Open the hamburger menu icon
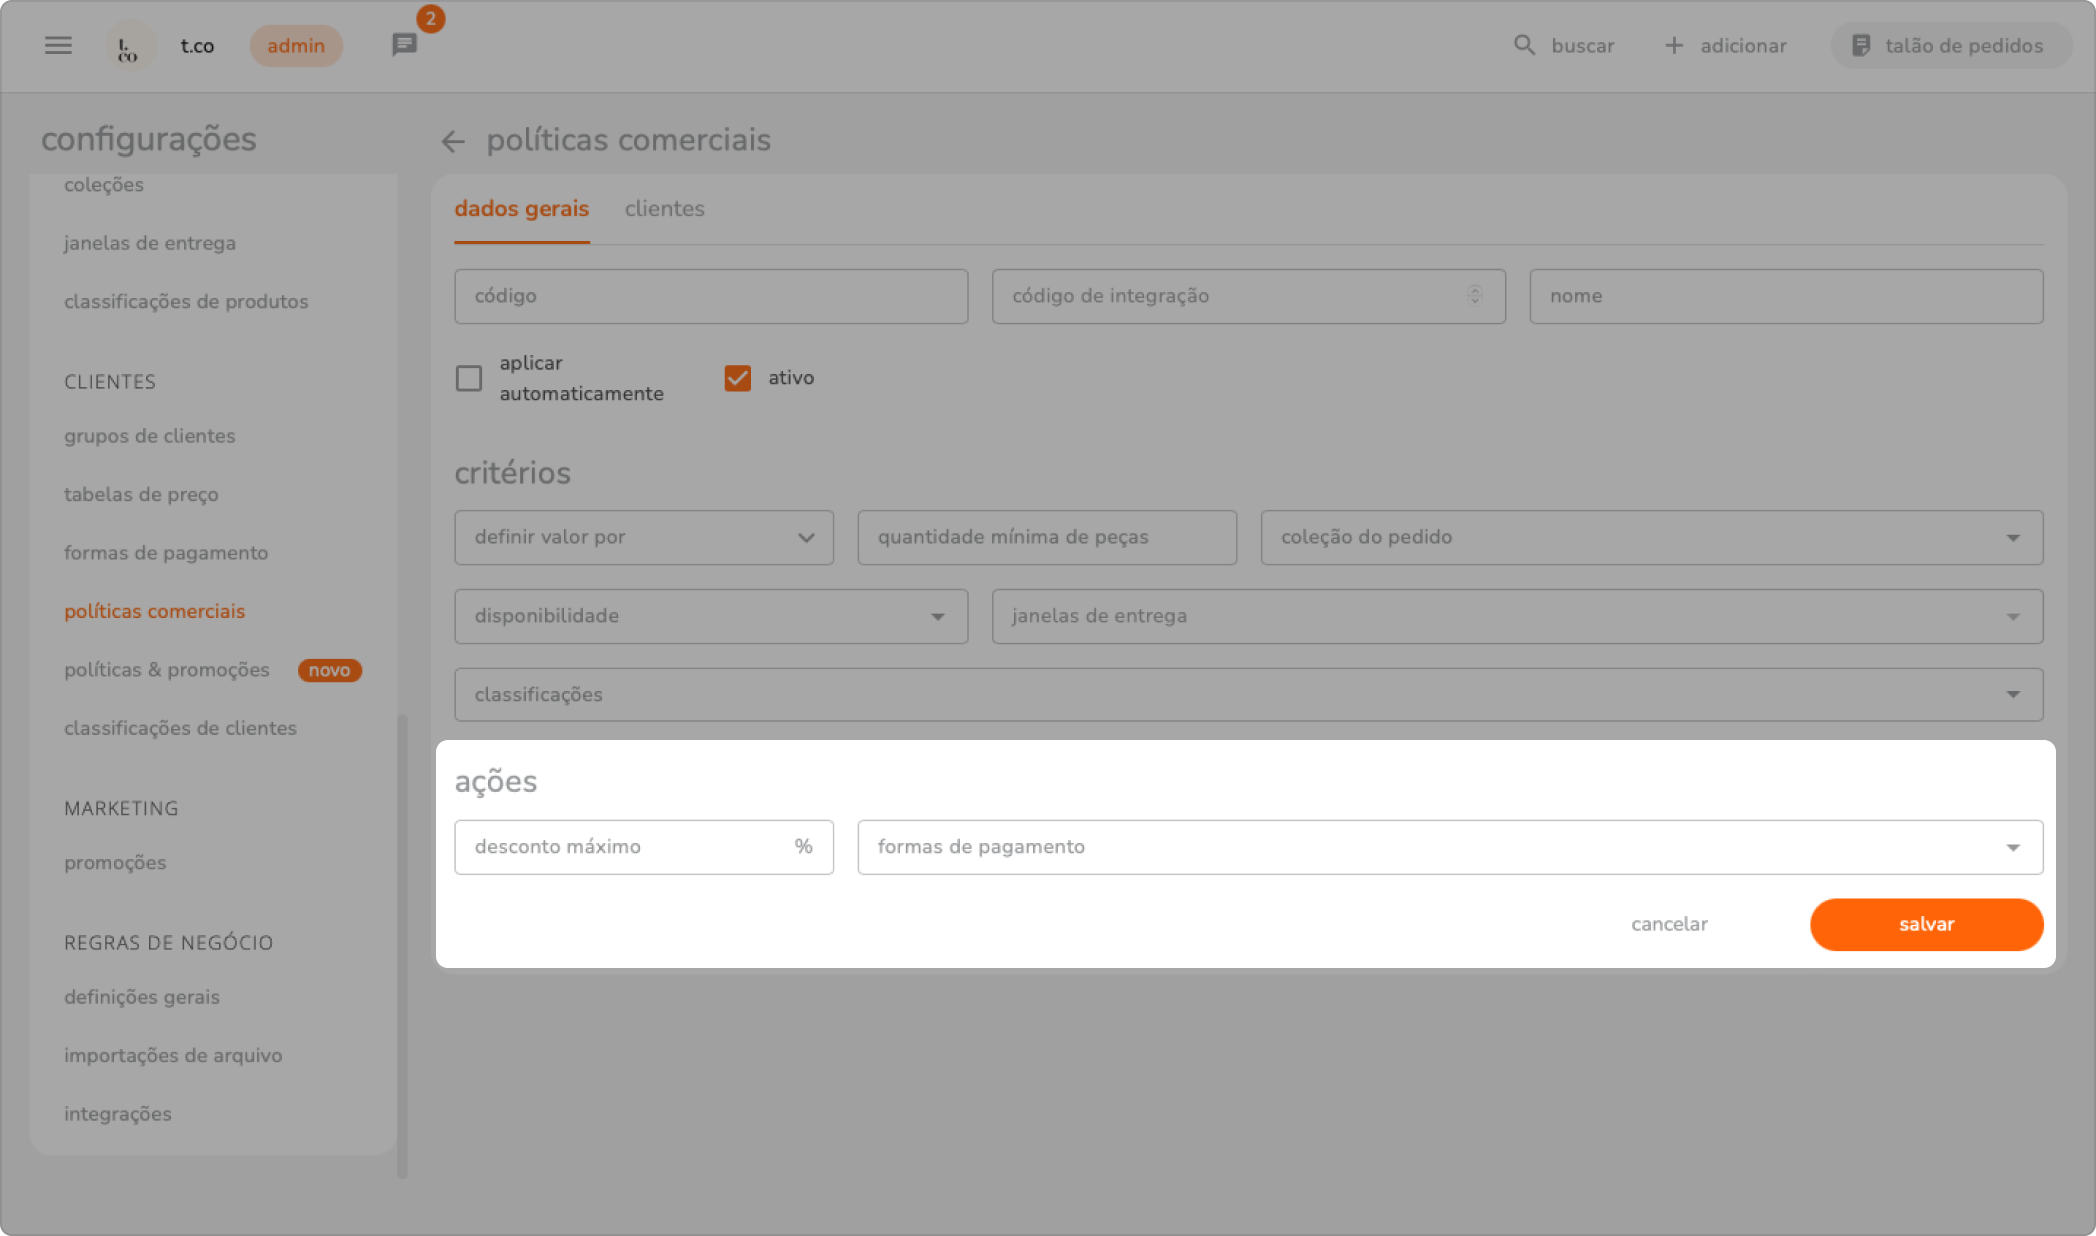Viewport: 2096px width, 1236px height. pos(58,46)
